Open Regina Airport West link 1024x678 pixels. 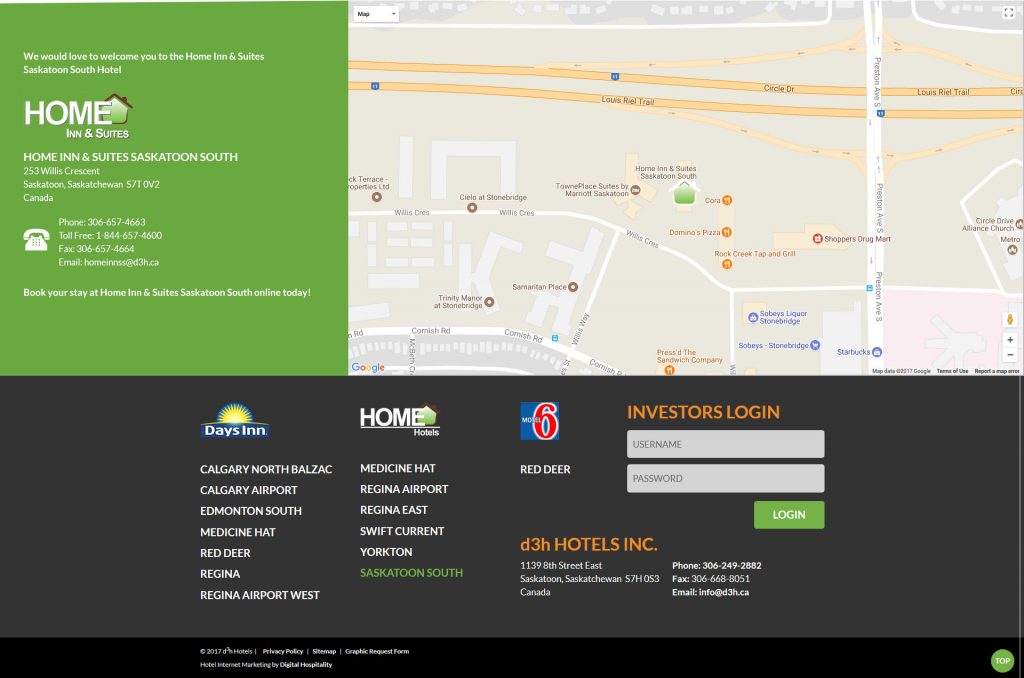[x=260, y=595]
